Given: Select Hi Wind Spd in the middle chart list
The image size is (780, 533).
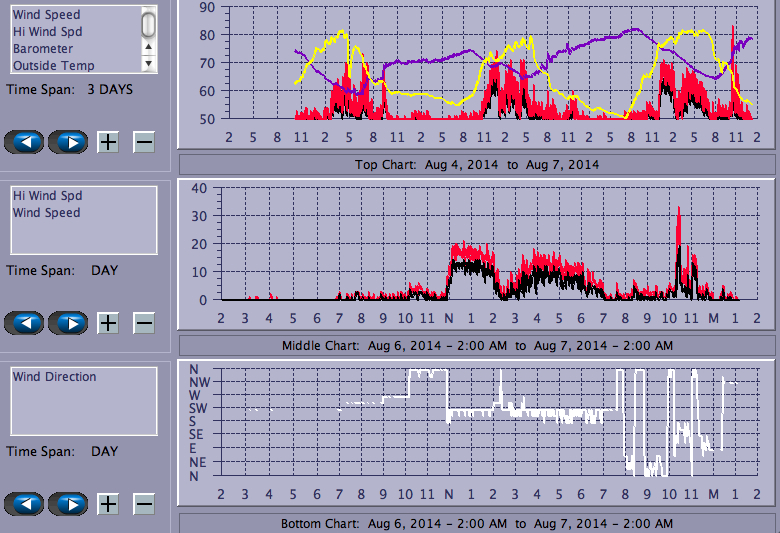Looking at the screenshot, I should coord(48,196).
